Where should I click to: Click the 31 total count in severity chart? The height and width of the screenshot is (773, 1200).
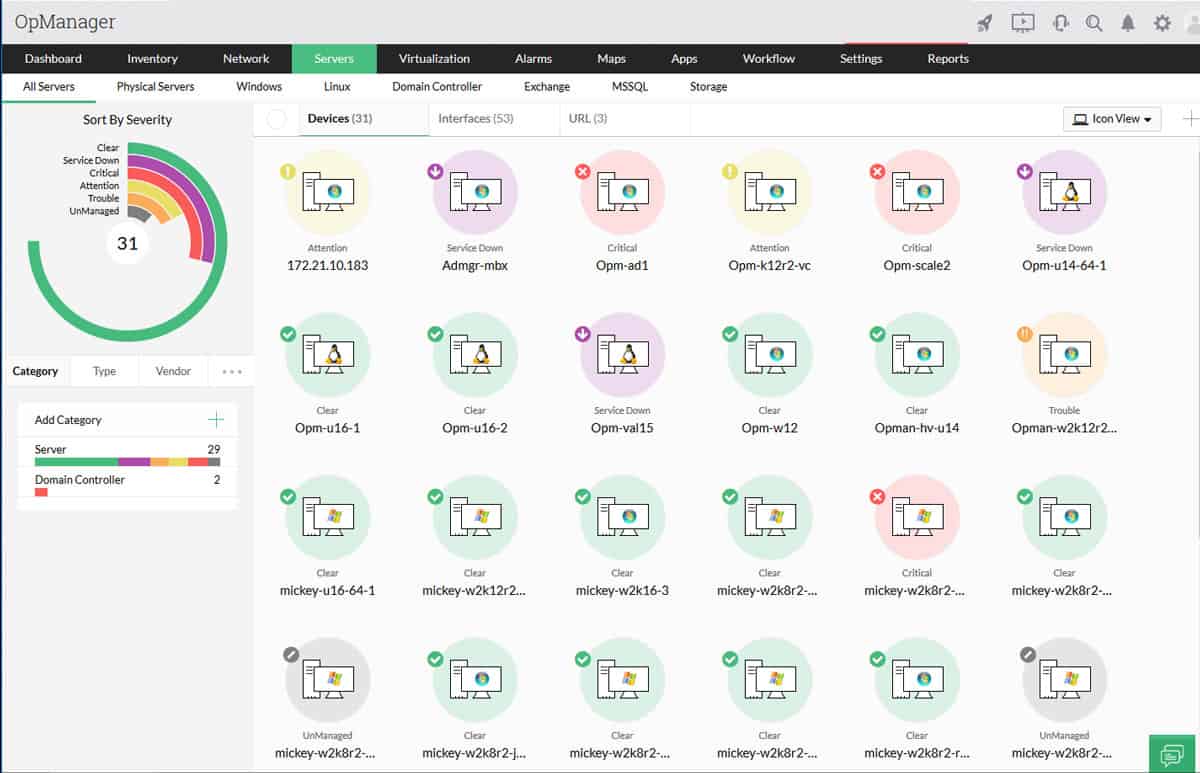[x=127, y=243]
